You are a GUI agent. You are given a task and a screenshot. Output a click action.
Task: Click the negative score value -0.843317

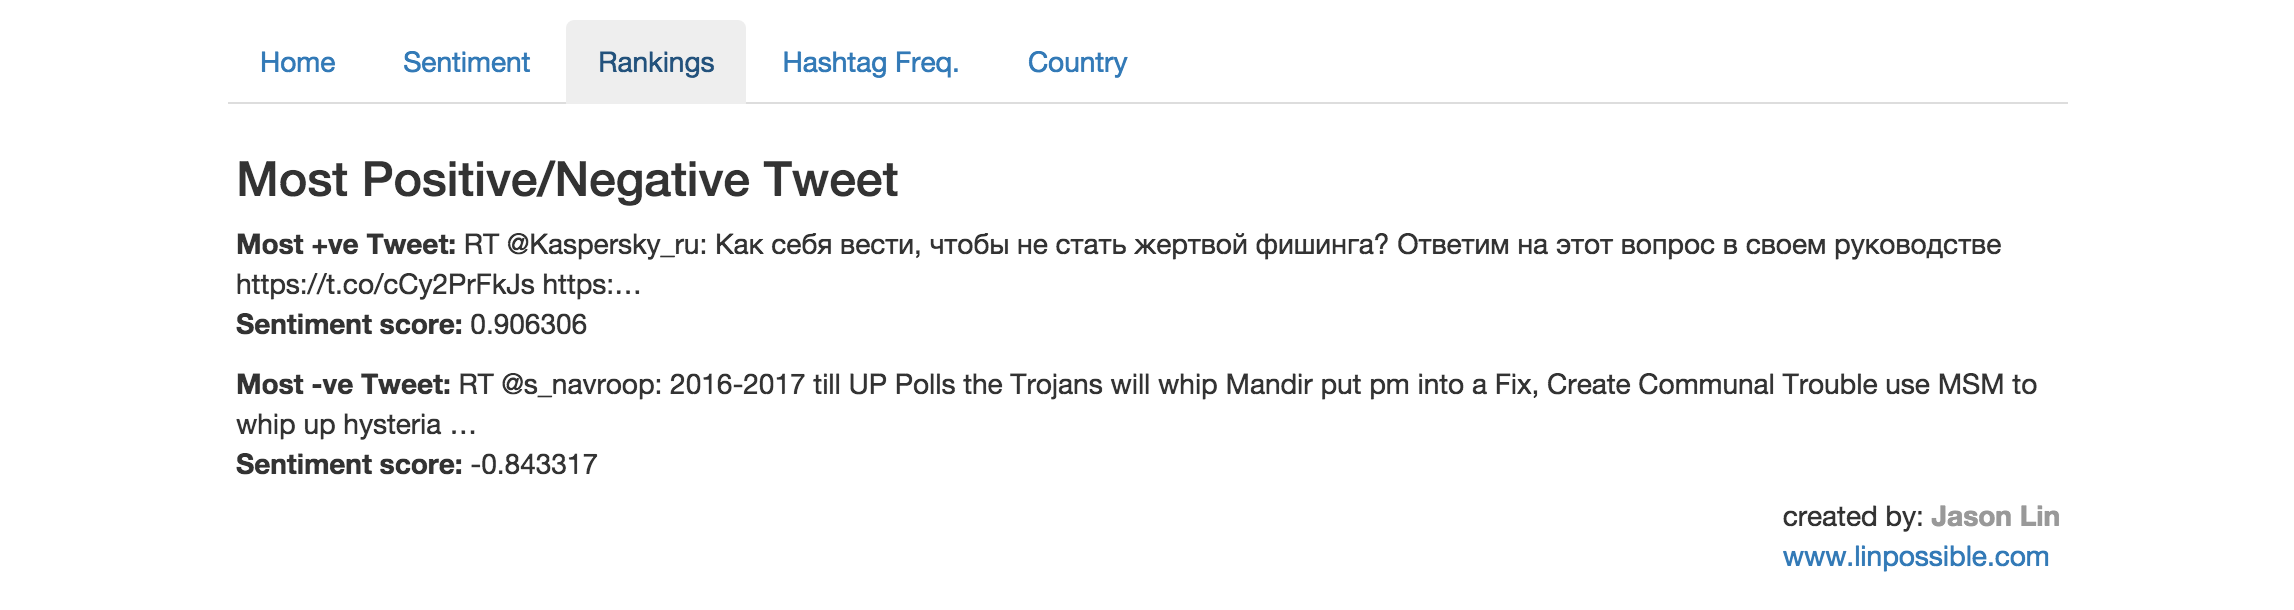[533, 465]
